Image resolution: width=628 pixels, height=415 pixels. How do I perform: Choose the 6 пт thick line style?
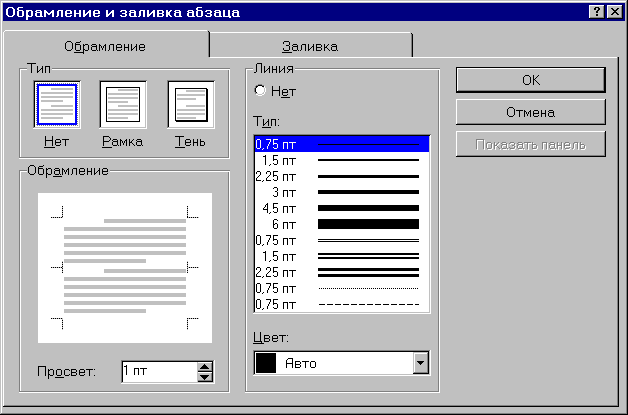(342, 224)
